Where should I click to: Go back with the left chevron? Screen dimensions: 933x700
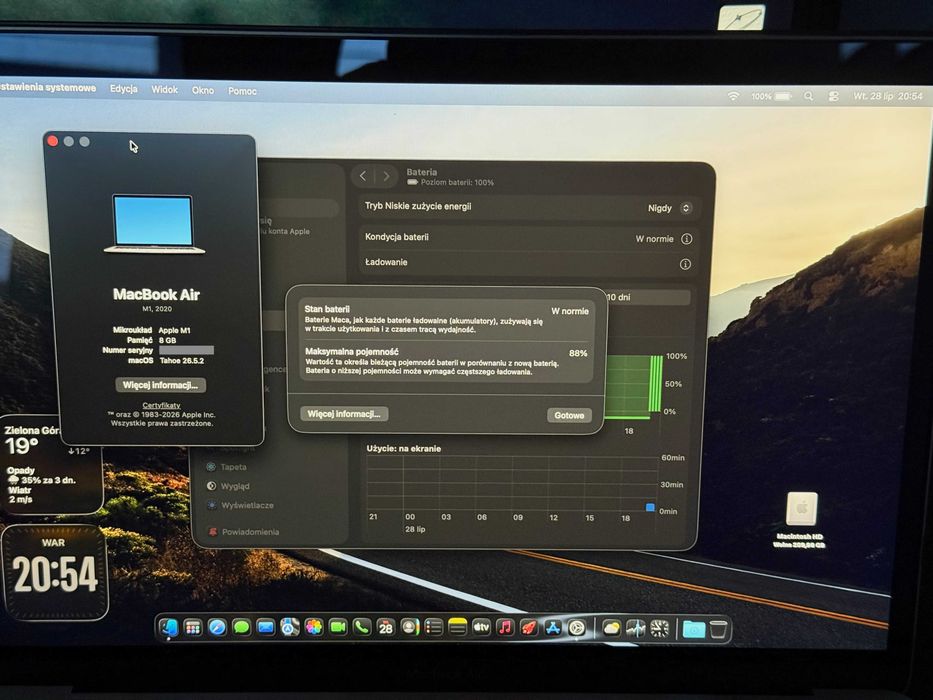[362, 176]
